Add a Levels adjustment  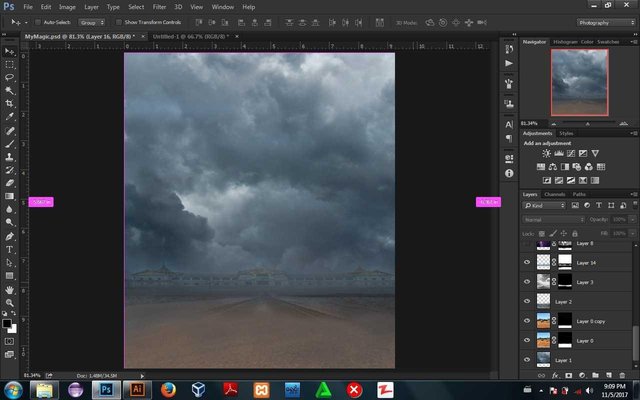(x=558, y=153)
